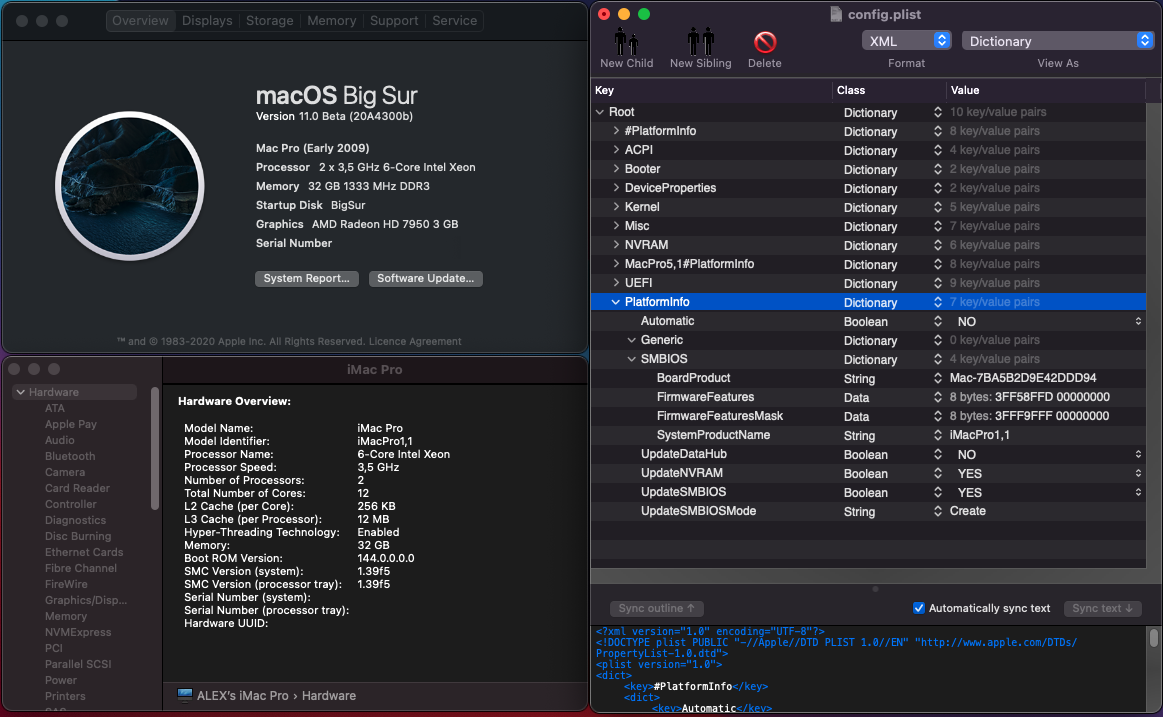Open the Dictionary View As dropdown
Image resolution: width=1163 pixels, height=717 pixels.
[1057, 41]
